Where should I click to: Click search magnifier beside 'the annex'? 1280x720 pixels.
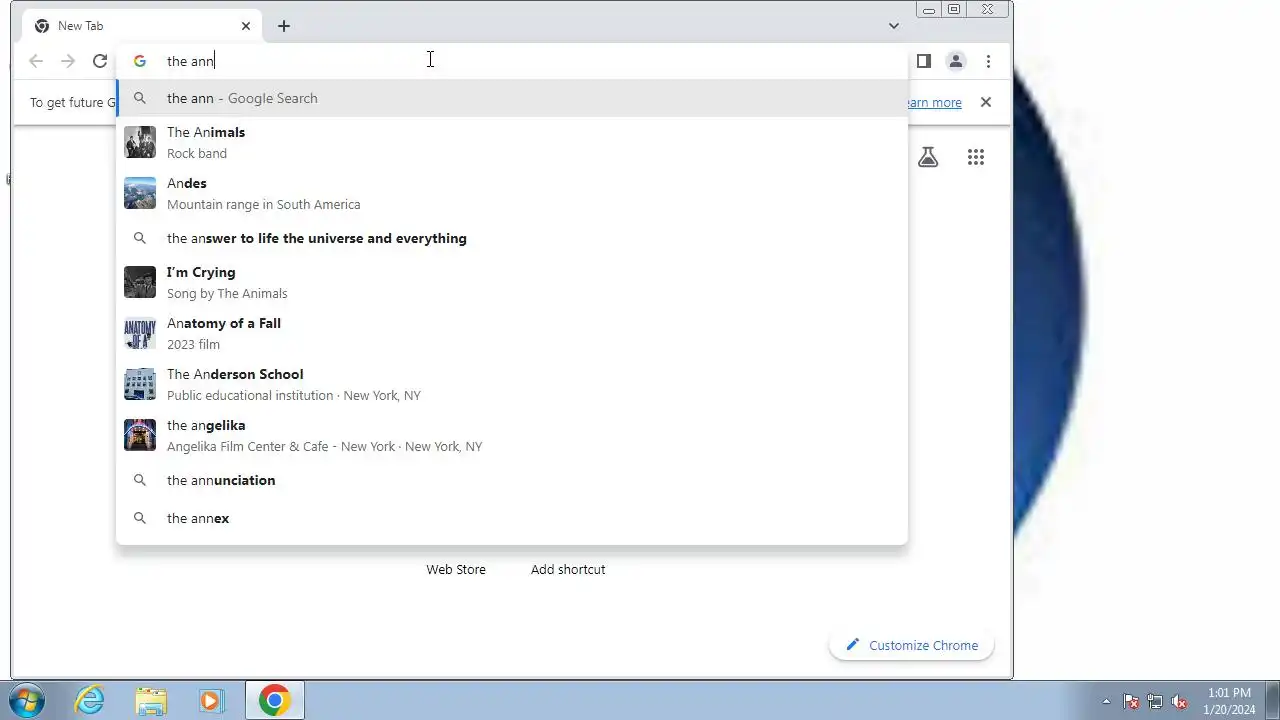[140, 518]
